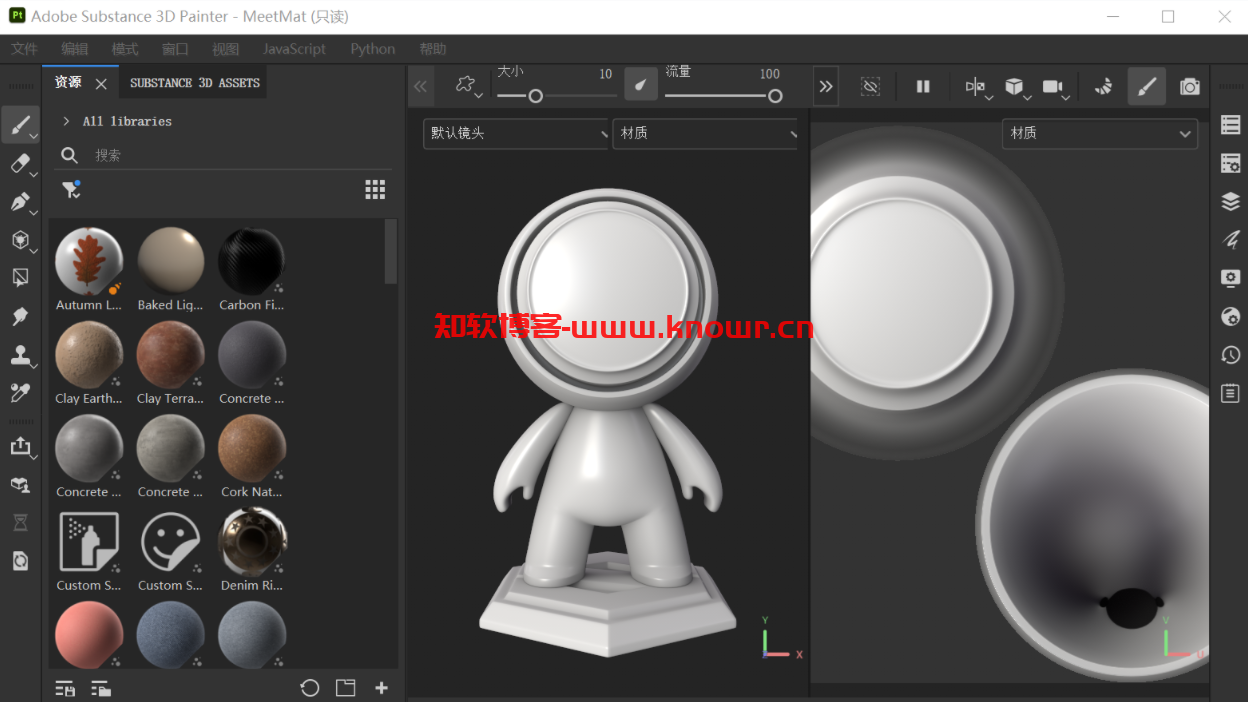1248x702 pixels.
Task: Toggle the painting mode brush button in top toolbar
Action: point(1146,87)
